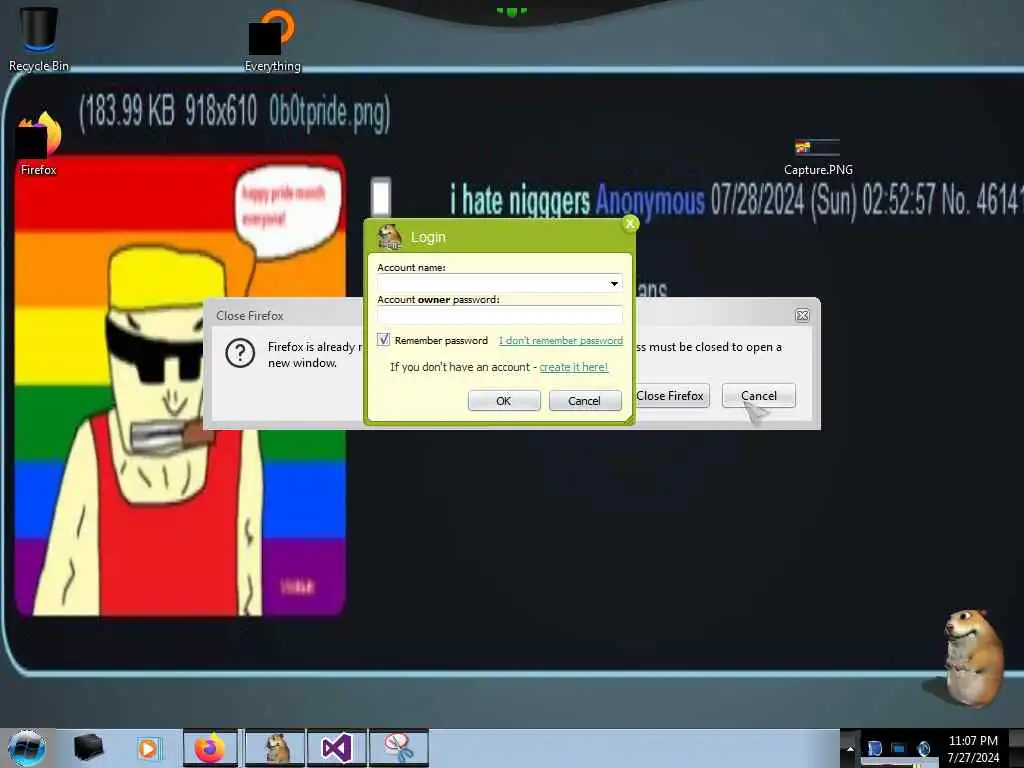Click the question mark icon in the Close Firefox dialog
Viewport: 1024px width, 768px height.
pyautogui.click(x=240, y=353)
